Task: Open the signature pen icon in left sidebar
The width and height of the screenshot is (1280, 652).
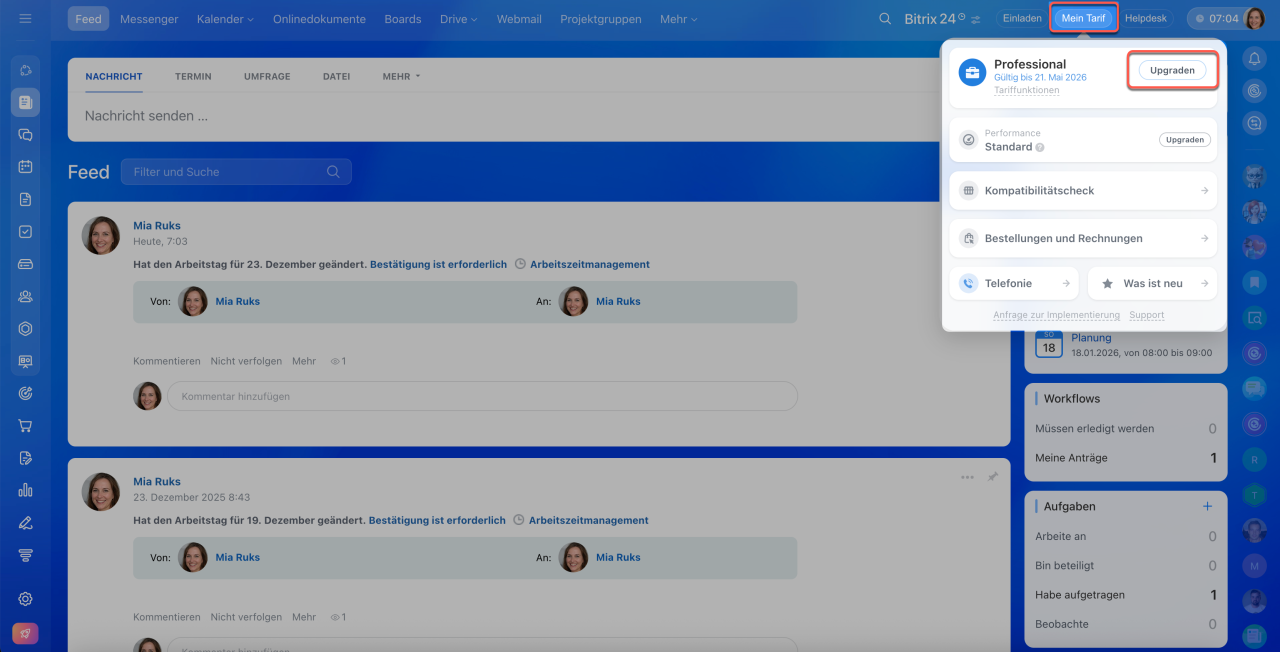Action: [26, 522]
